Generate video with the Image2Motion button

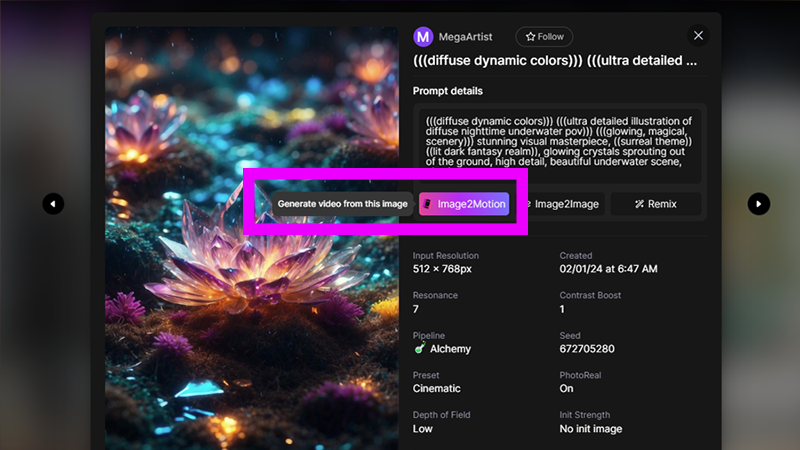pos(464,204)
